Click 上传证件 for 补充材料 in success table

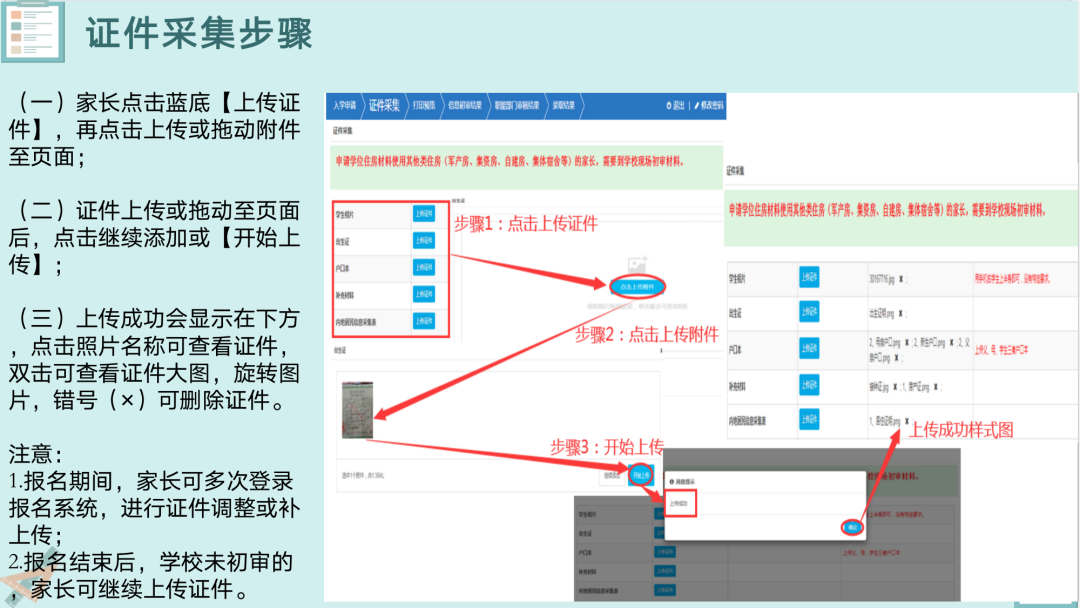click(809, 385)
